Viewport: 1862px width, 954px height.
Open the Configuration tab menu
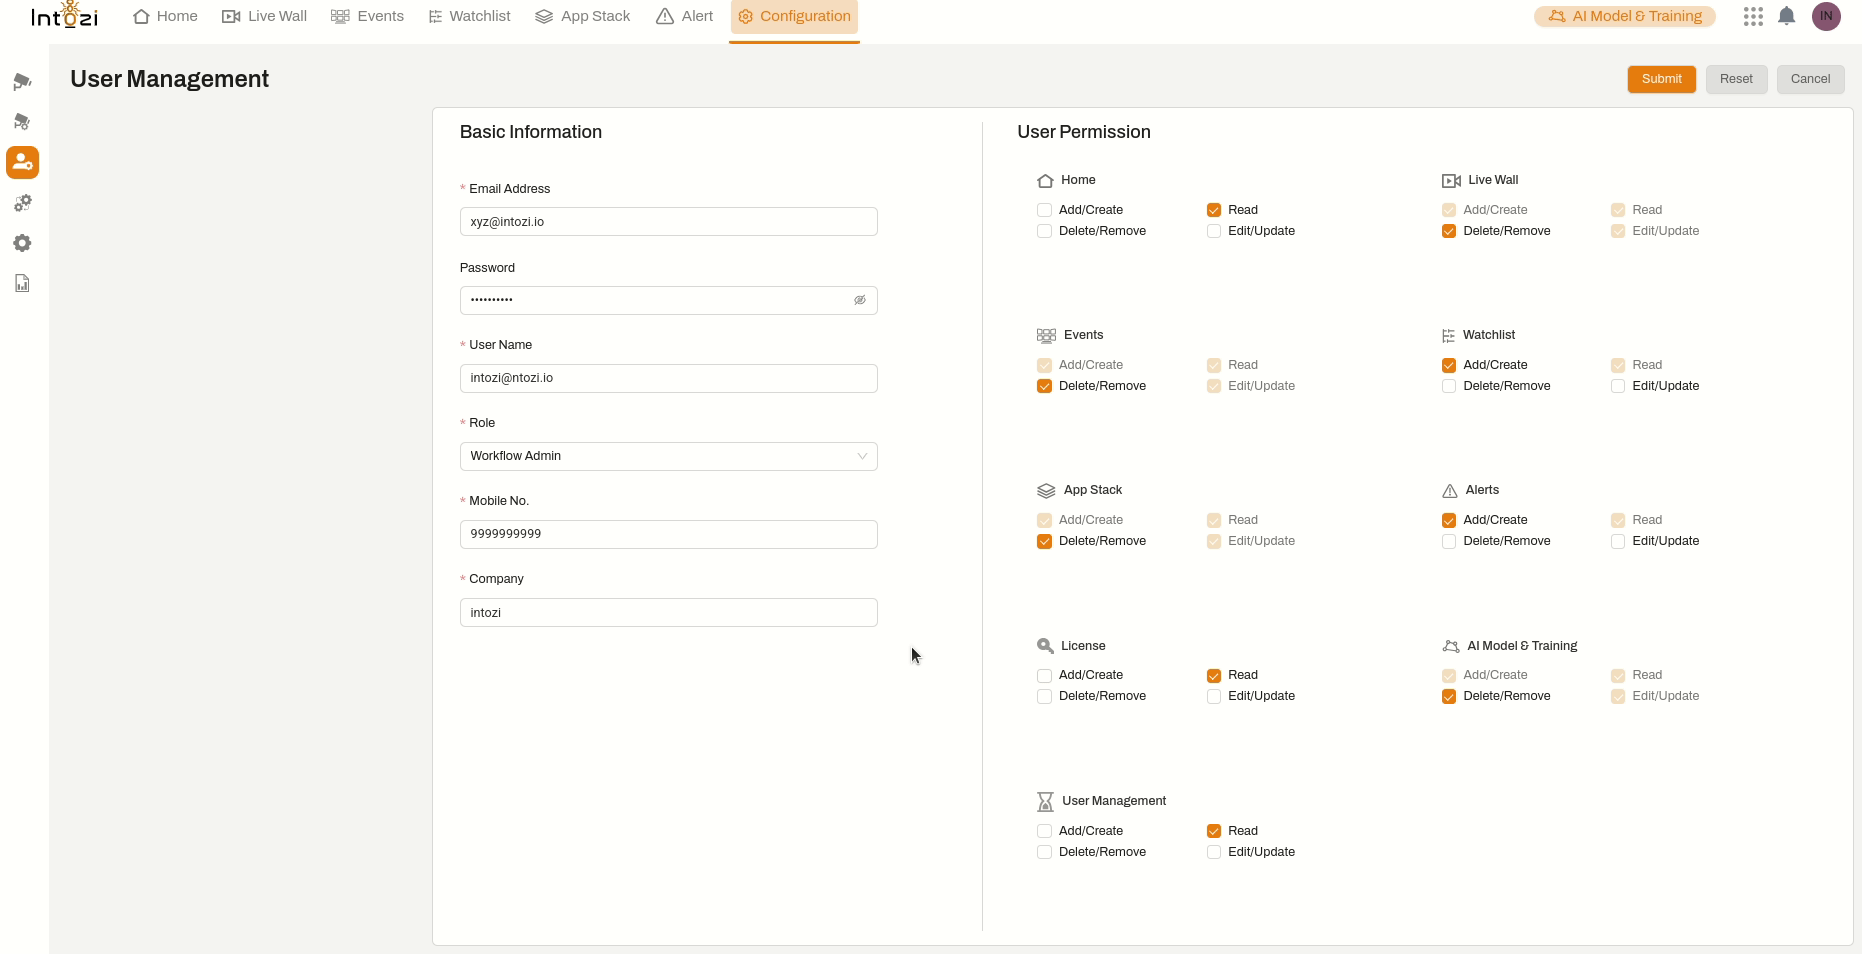tap(794, 16)
